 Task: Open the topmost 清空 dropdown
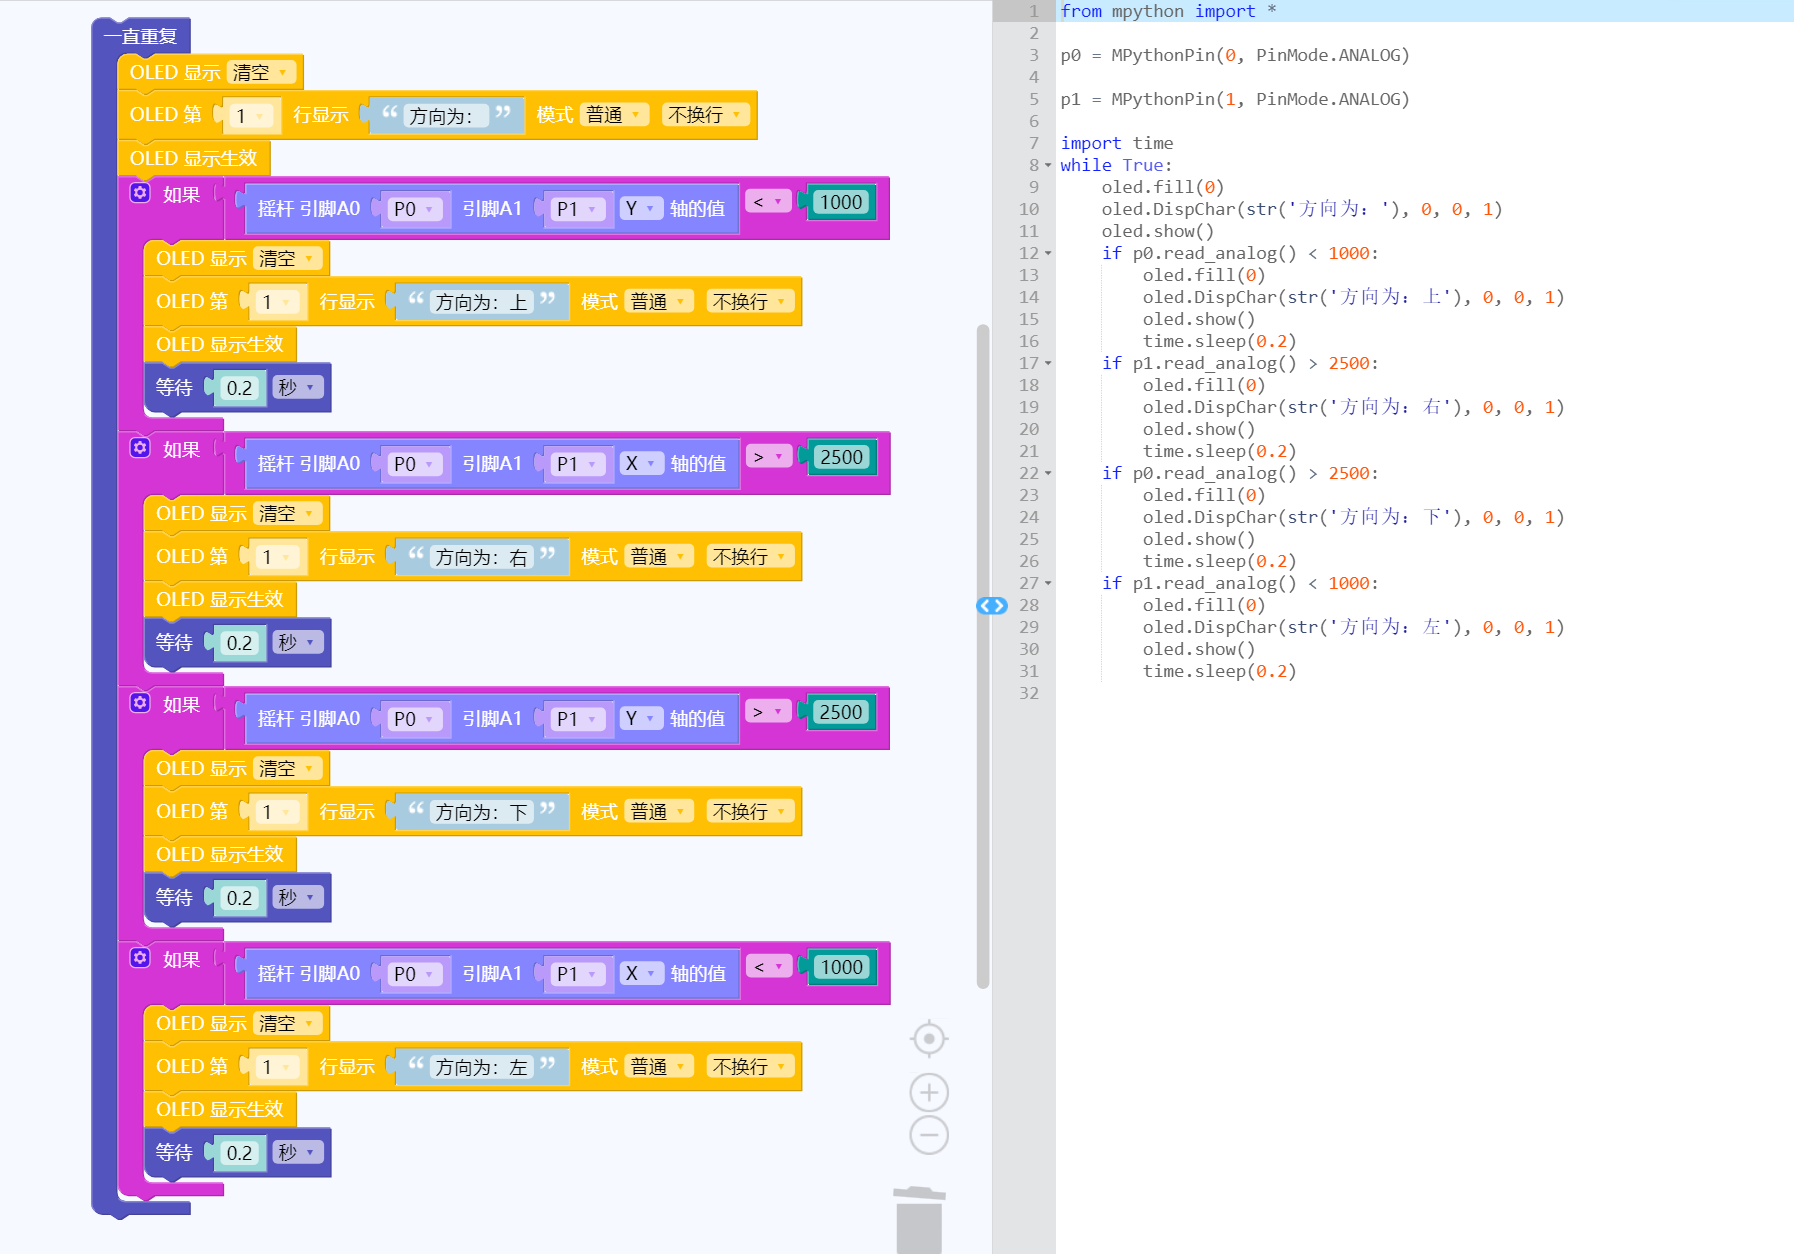pyautogui.click(x=261, y=73)
